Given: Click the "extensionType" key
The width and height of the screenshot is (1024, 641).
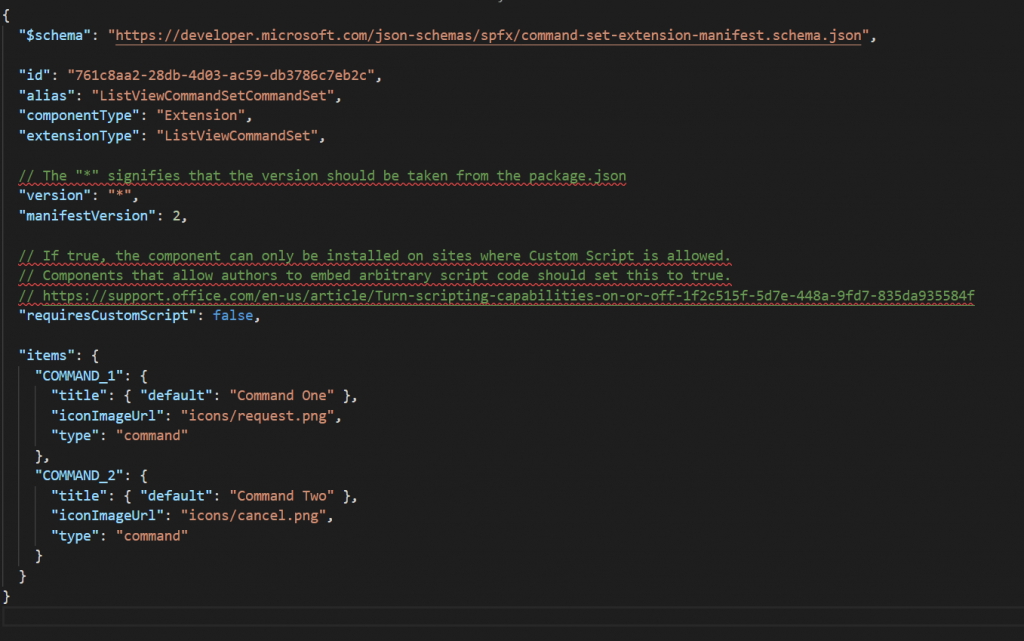Looking at the screenshot, I should [x=79, y=136].
